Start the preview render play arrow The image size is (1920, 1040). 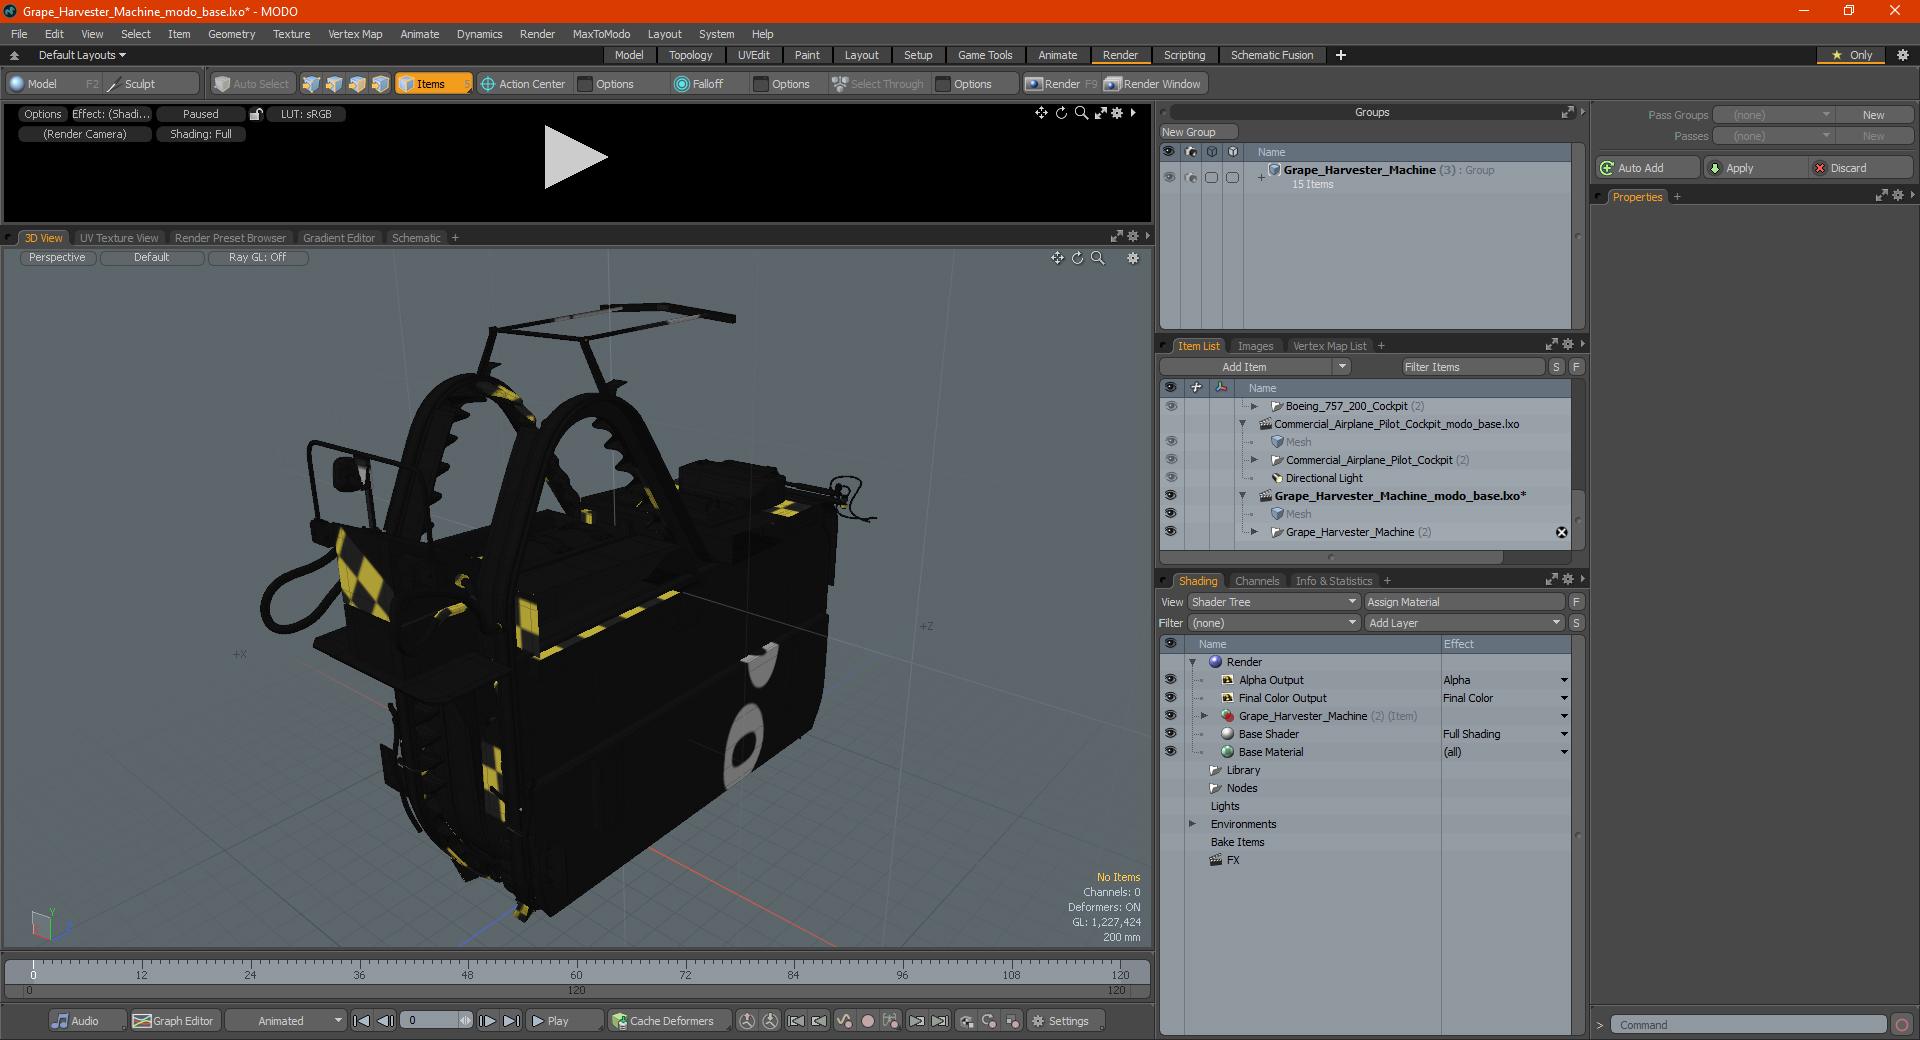coord(575,157)
